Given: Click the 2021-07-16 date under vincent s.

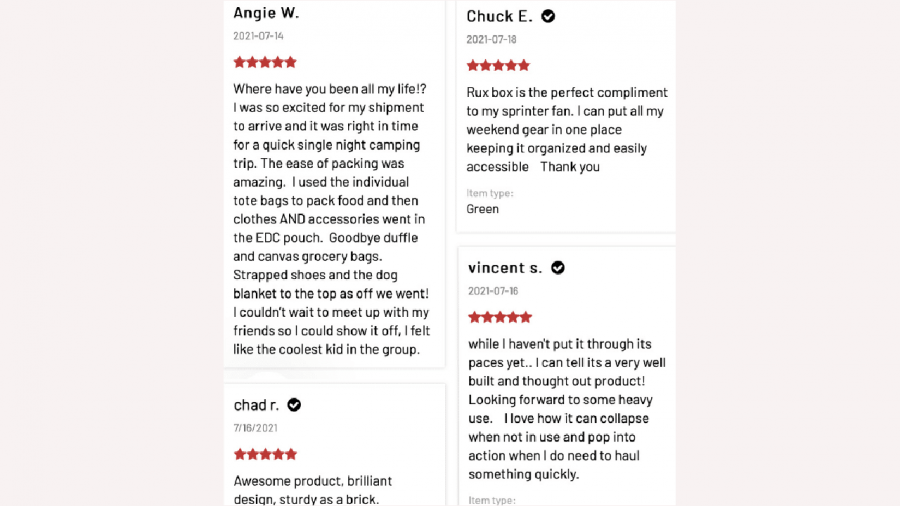Looking at the screenshot, I should click(493, 291).
